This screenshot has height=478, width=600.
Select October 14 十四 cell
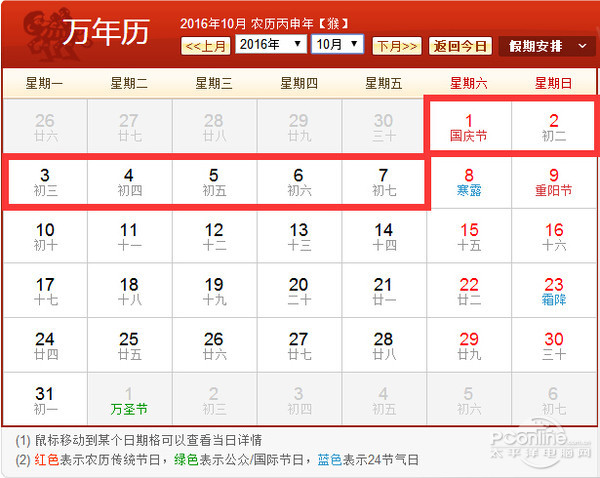[384, 236]
